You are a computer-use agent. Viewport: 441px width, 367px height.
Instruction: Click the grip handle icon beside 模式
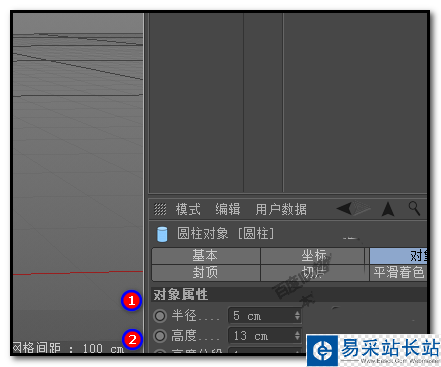[160, 210]
